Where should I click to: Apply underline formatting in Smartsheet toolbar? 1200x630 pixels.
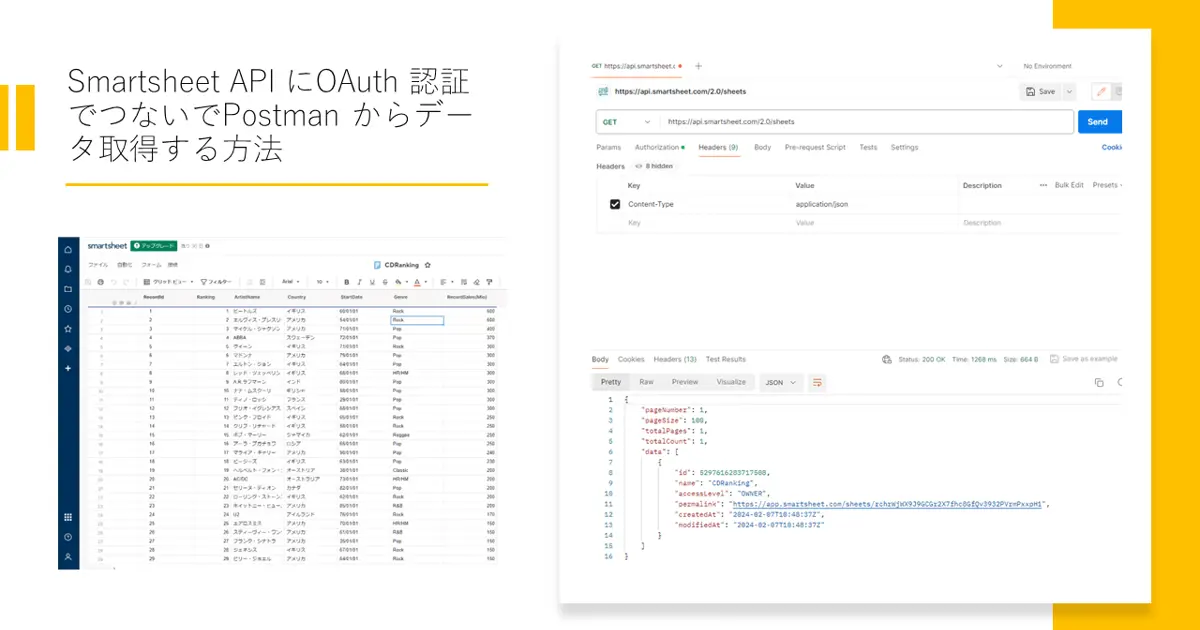point(372,282)
